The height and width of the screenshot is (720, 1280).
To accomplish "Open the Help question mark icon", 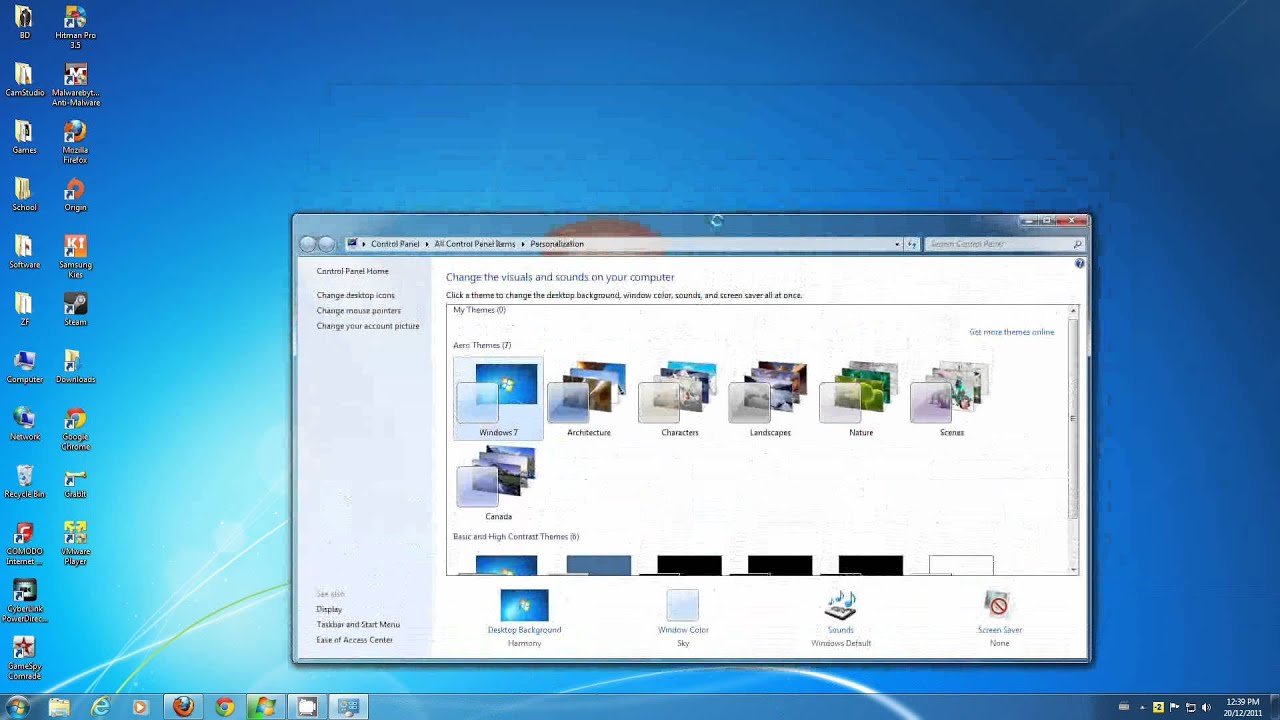I will point(1079,264).
